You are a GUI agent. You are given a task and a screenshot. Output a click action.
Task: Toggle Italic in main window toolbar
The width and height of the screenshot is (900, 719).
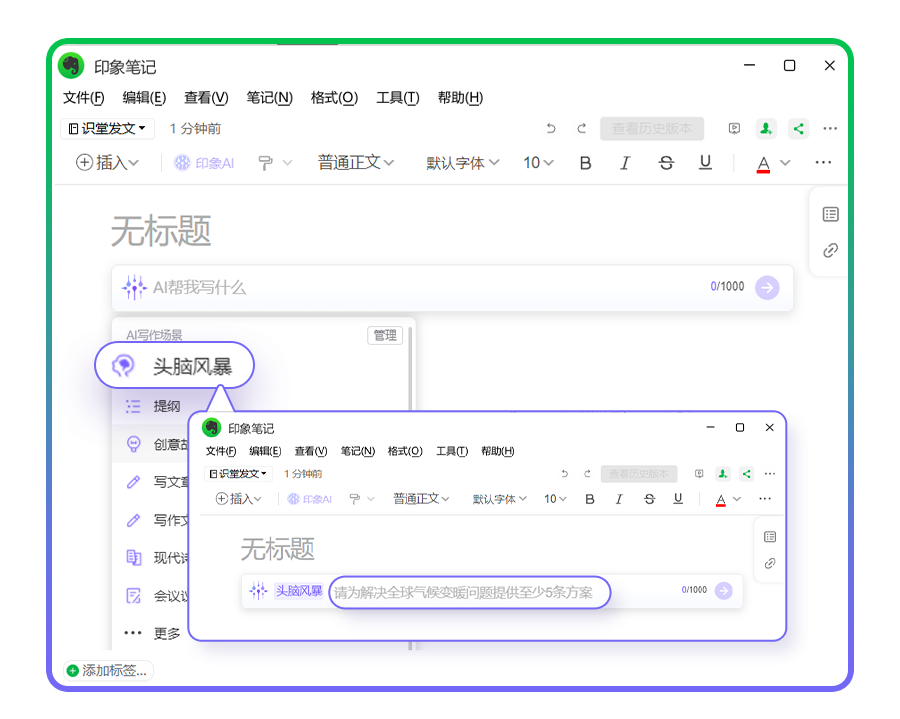pyautogui.click(x=625, y=164)
